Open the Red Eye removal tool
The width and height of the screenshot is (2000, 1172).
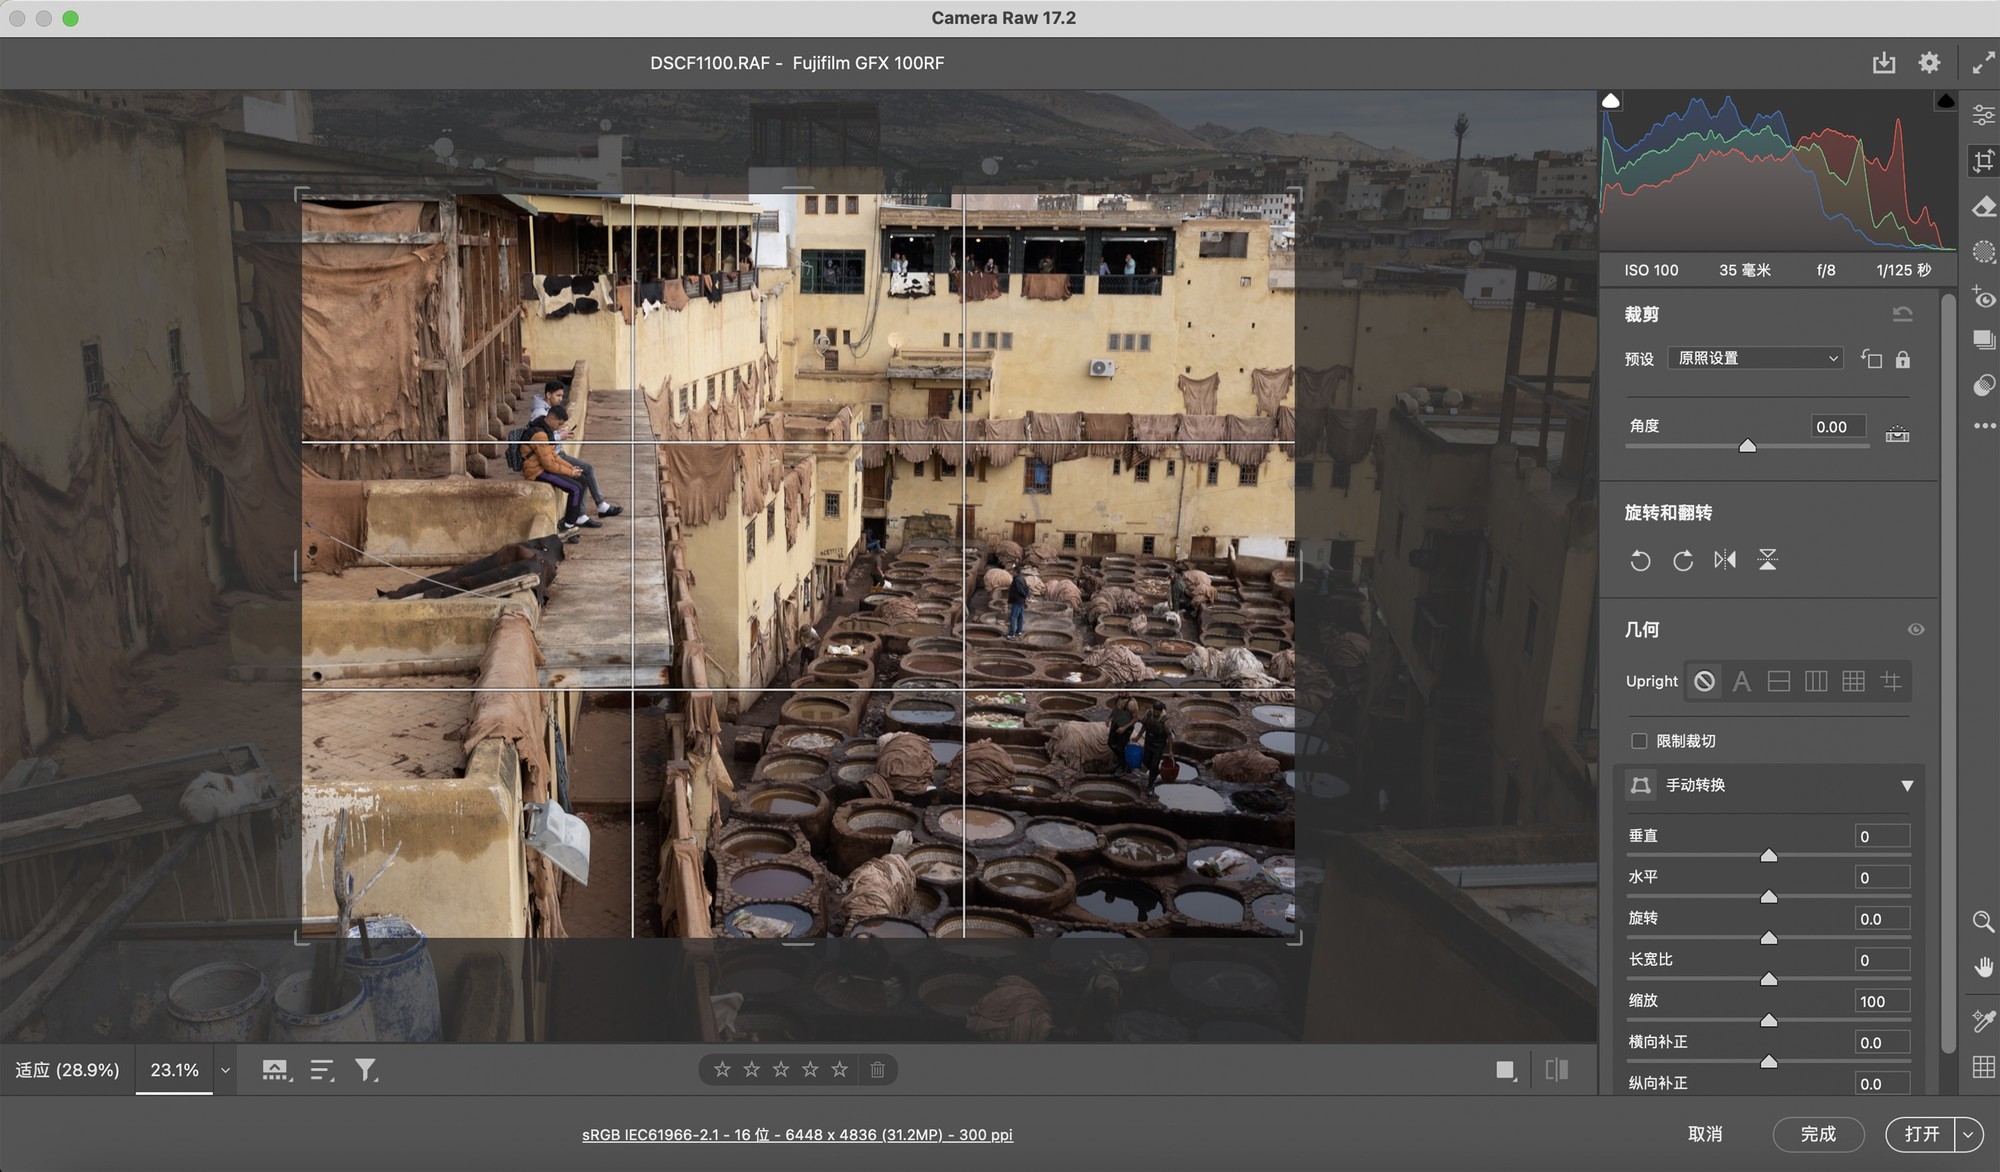[x=1984, y=297]
